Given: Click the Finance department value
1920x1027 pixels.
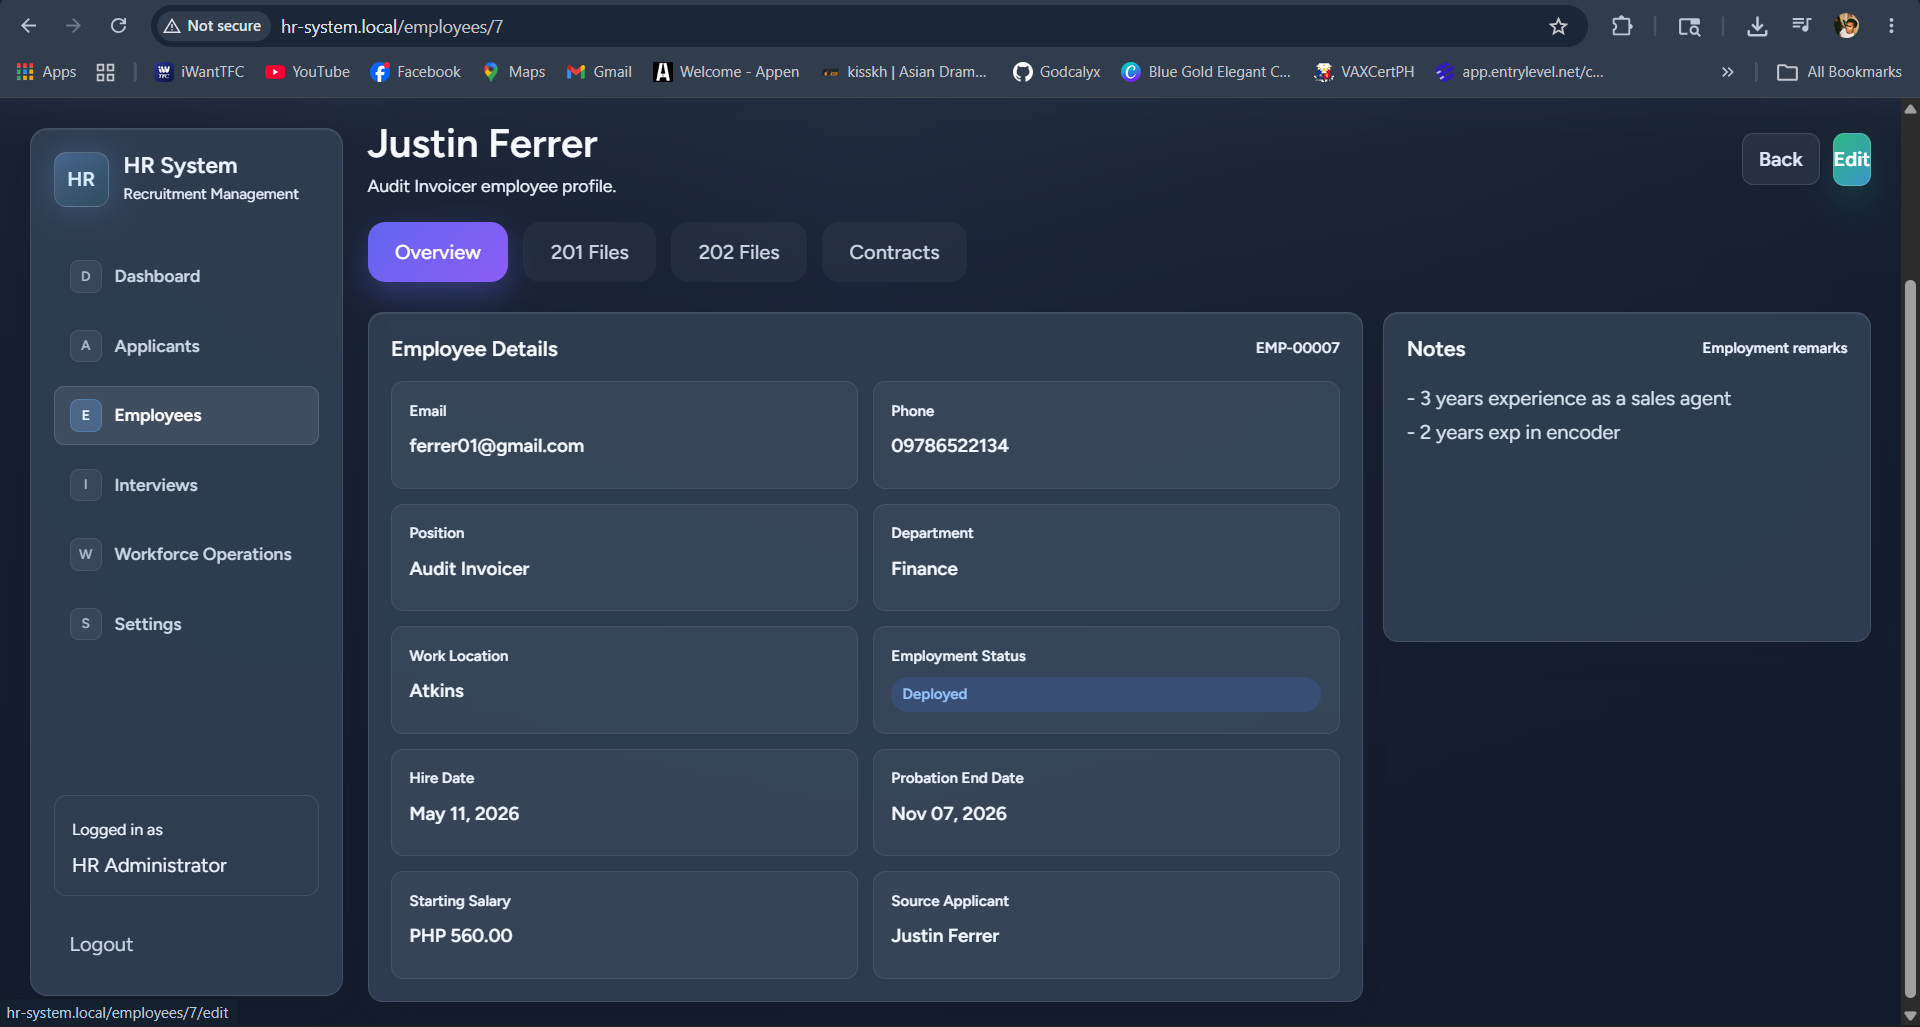Looking at the screenshot, I should point(924,569).
